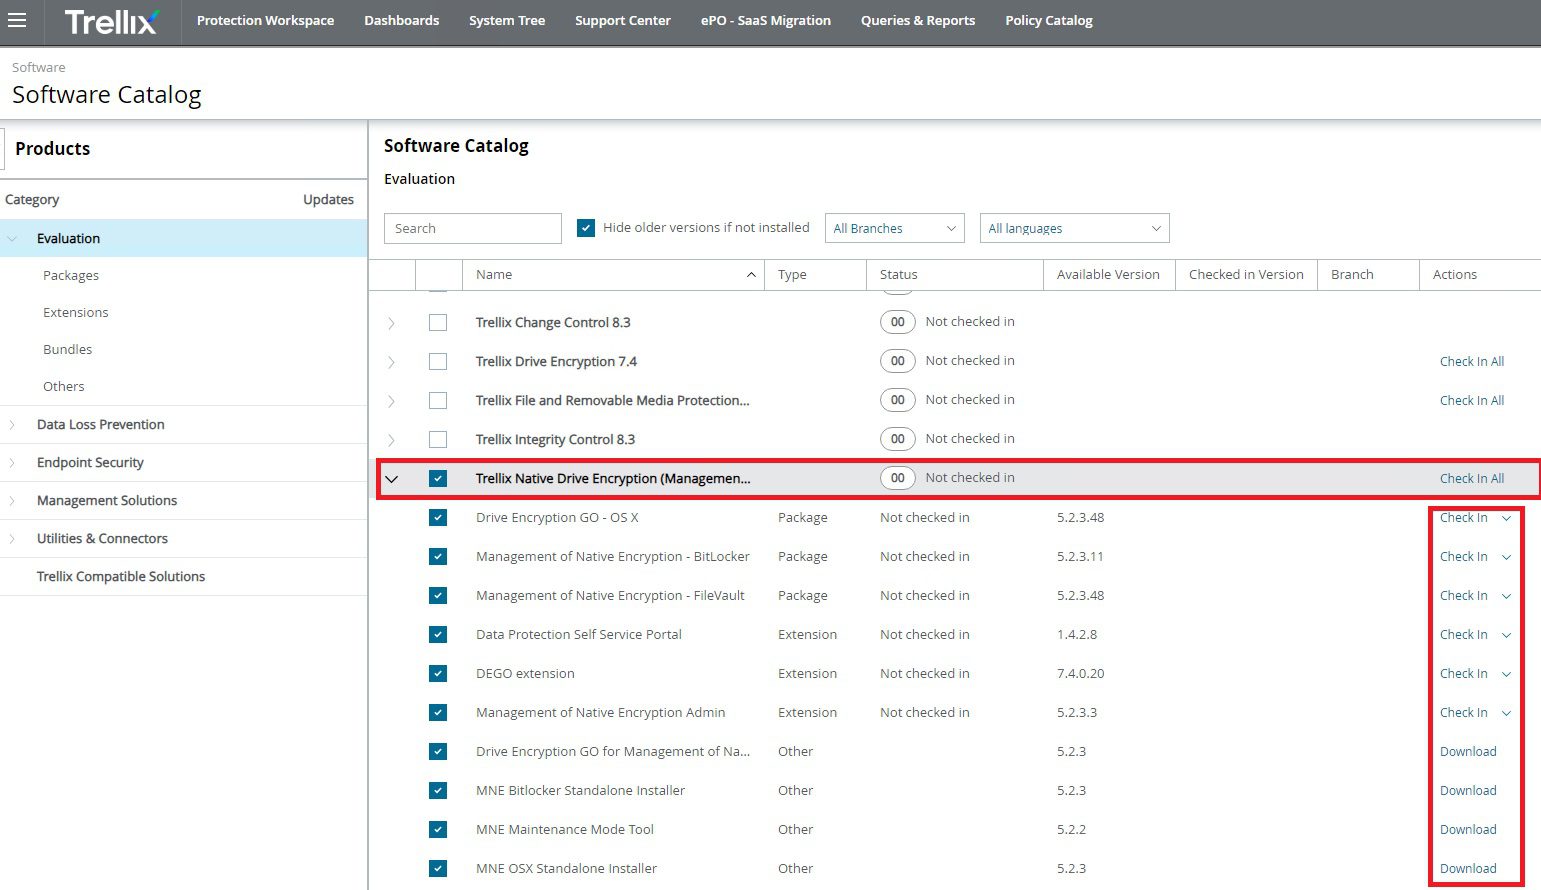Open the All Branches dropdown
The image size is (1541, 890).
pos(894,229)
